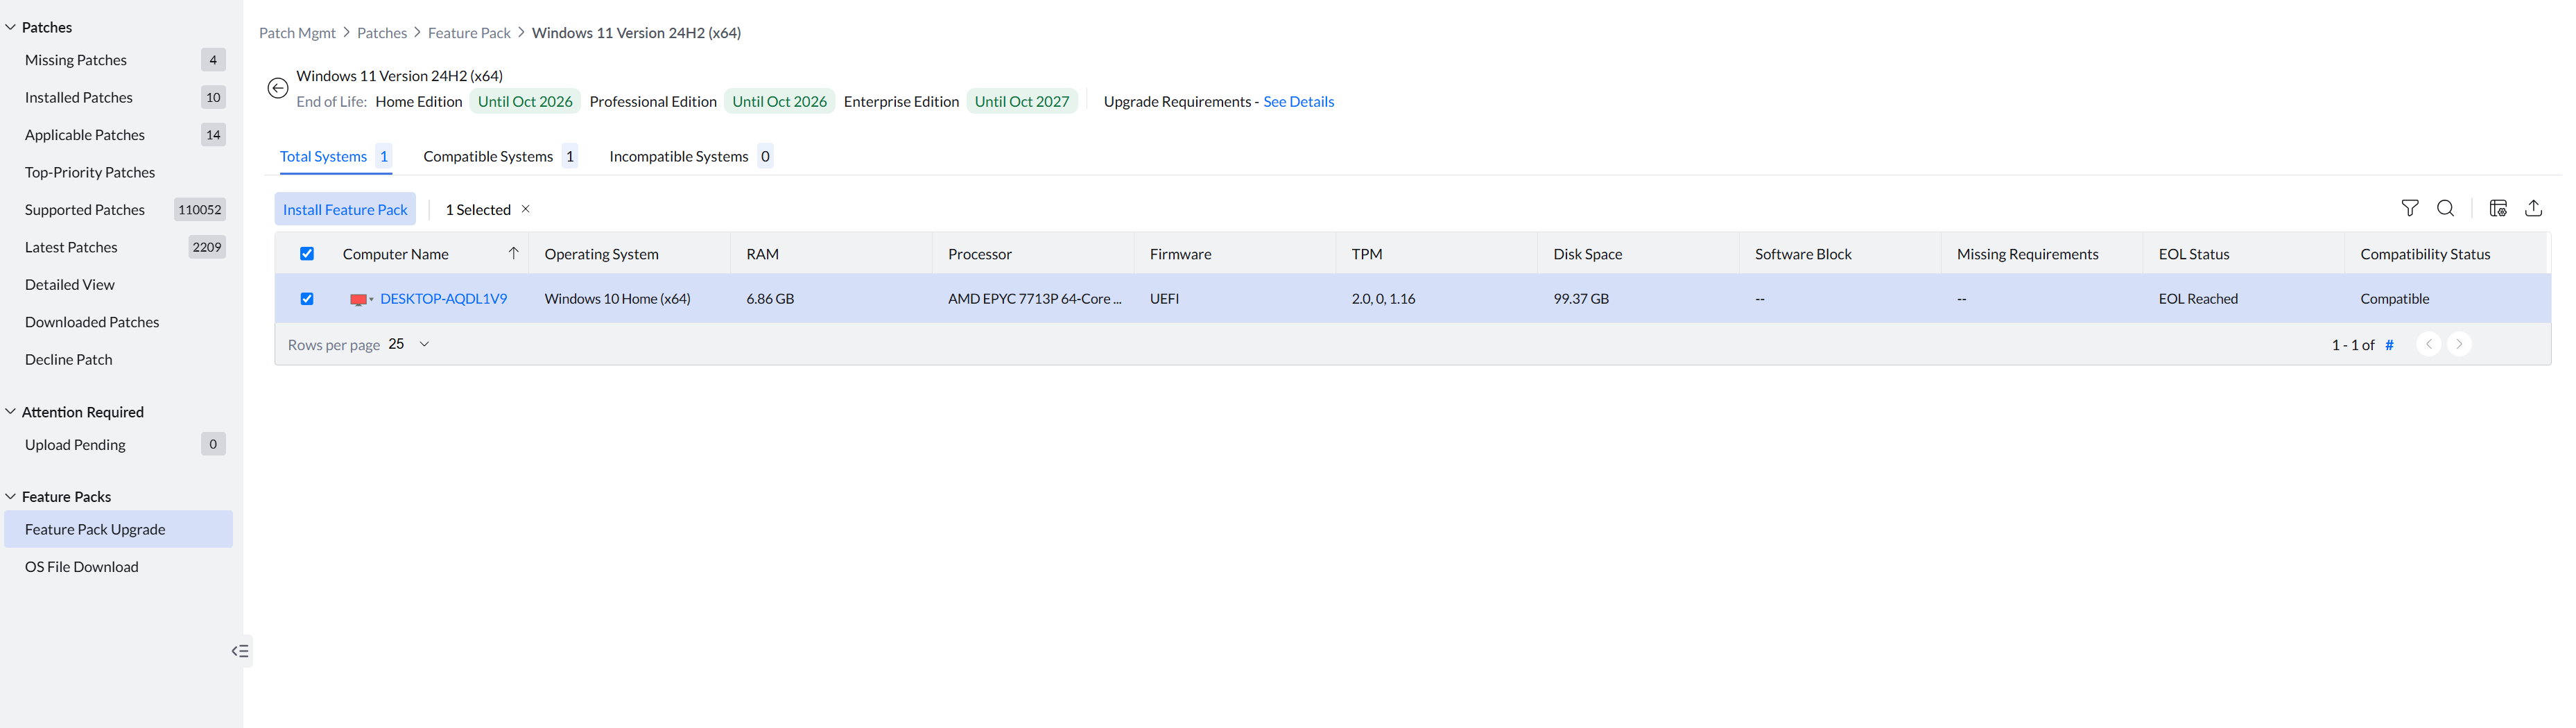The image size is (2576, 728).
Task: Open the filter funnel icon
Action: point(2410,208)
